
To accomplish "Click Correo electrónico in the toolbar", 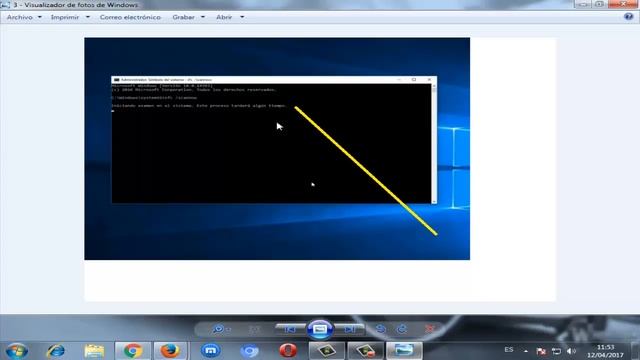I will tap(130, 17).
